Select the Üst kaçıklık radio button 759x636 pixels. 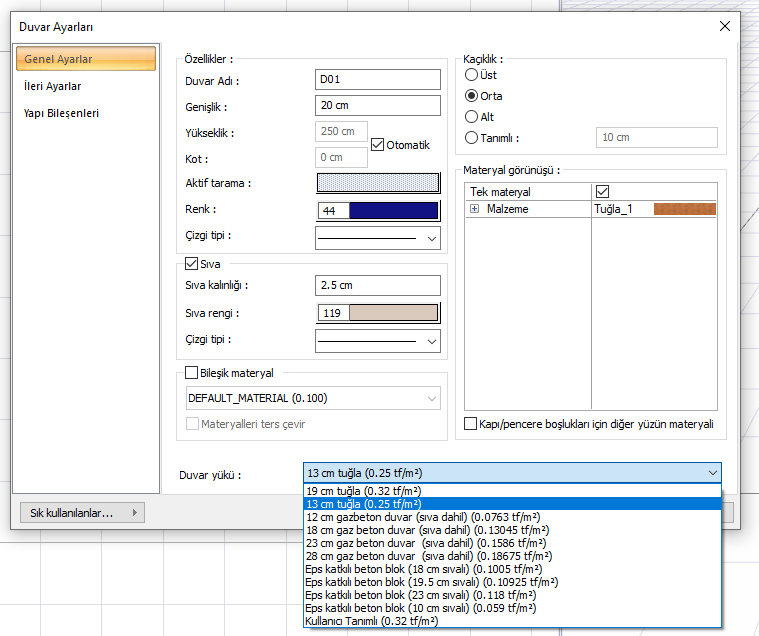point(471,75)
